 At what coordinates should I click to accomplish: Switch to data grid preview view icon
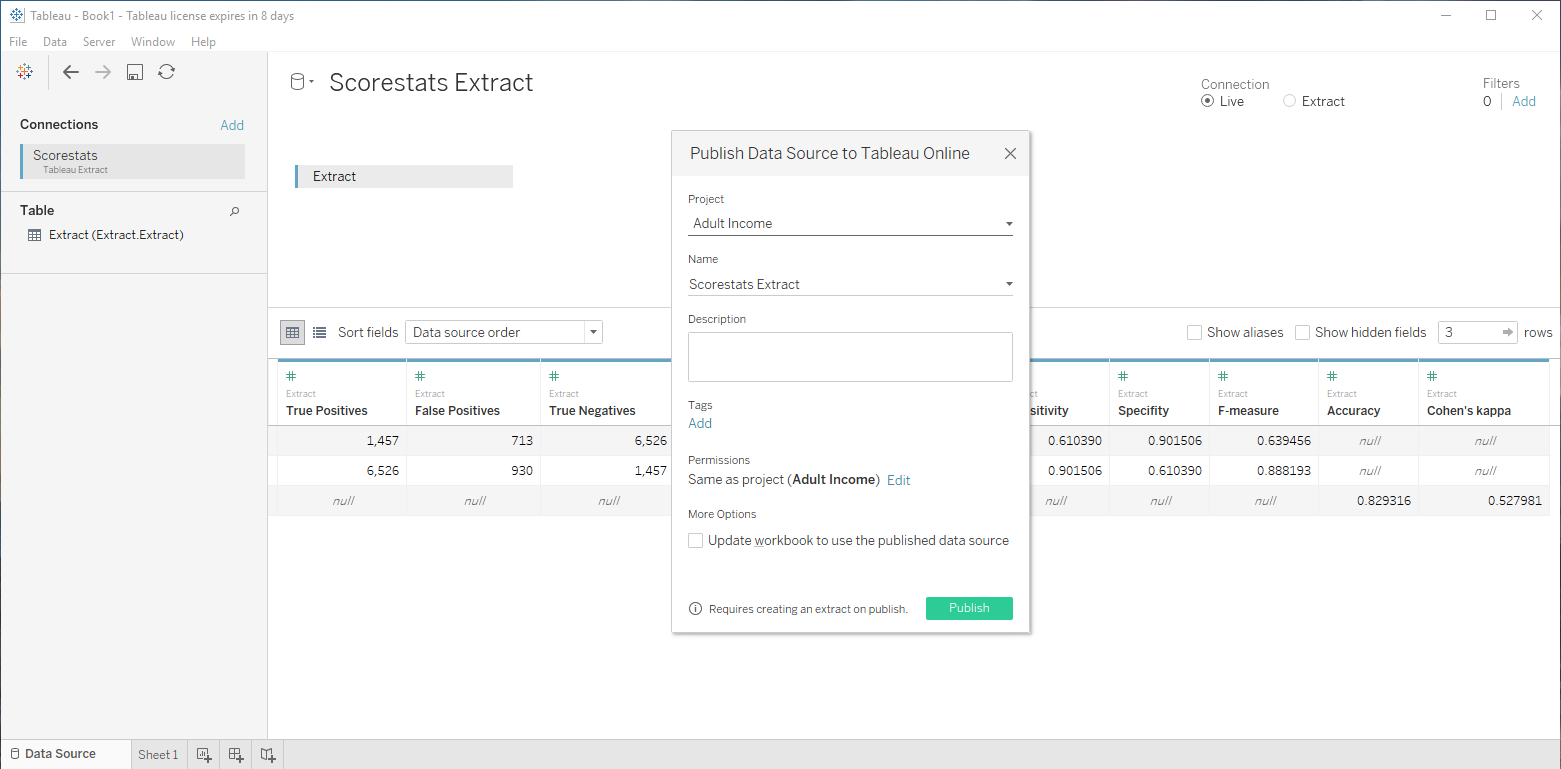pyautogui.click(x=293, y=332)
